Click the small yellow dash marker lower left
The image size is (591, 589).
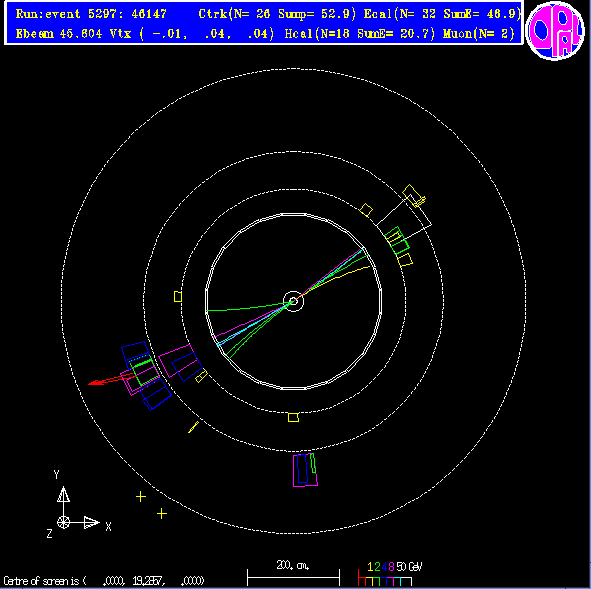tap(193, 427)
